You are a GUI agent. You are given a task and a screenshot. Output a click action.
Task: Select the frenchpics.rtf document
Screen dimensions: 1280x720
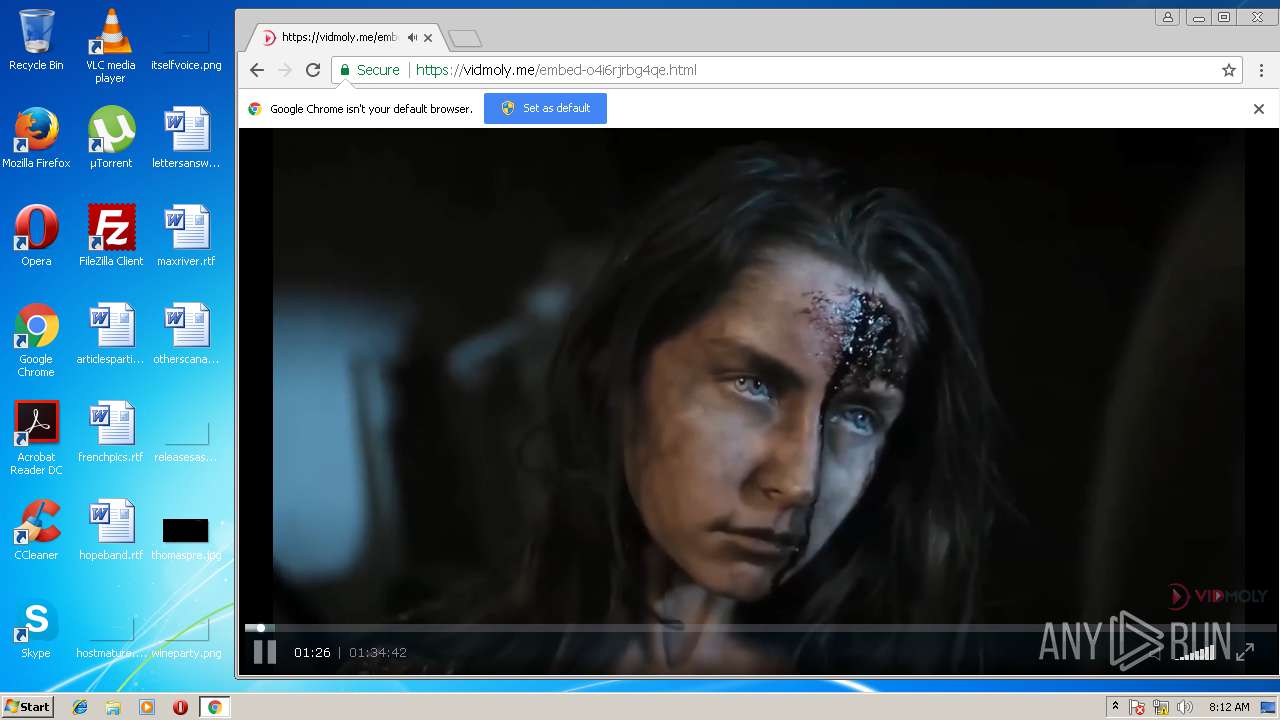[x=111, y=432]
